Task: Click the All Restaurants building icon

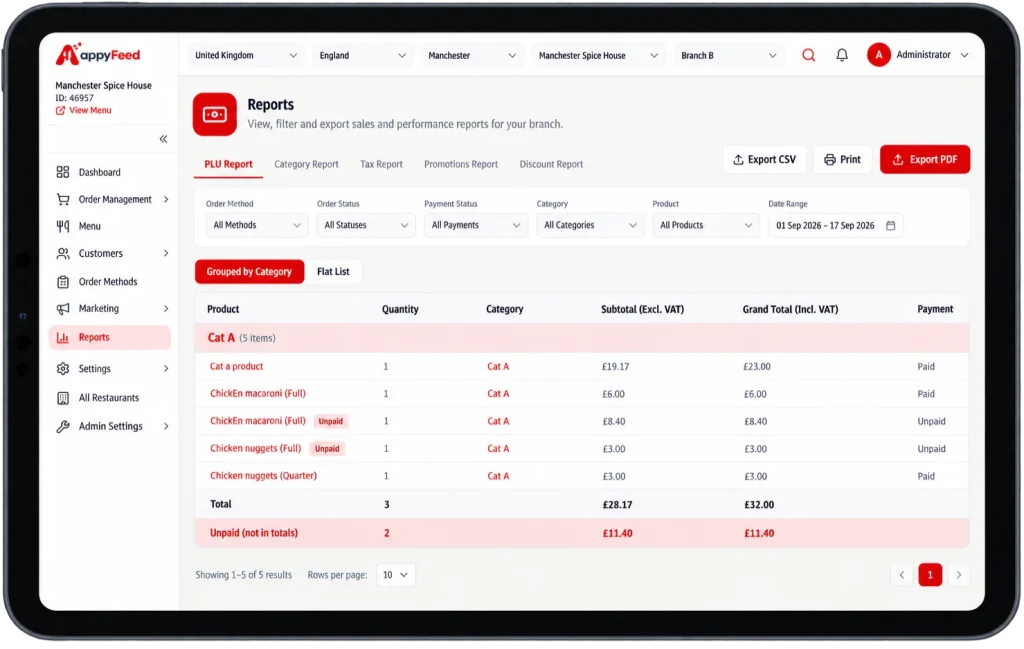Action: click(x=63, y=398)
